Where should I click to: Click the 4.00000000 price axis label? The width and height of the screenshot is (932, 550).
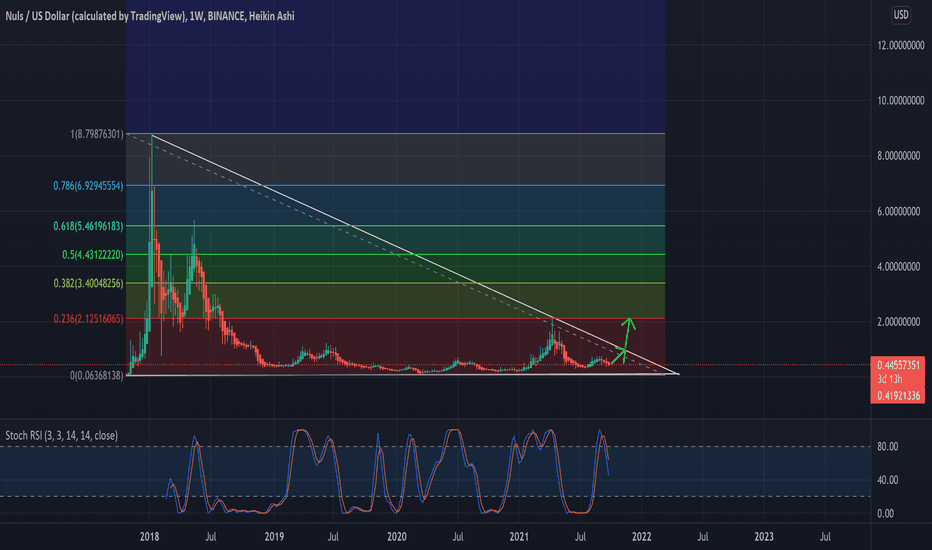point(899,266)
